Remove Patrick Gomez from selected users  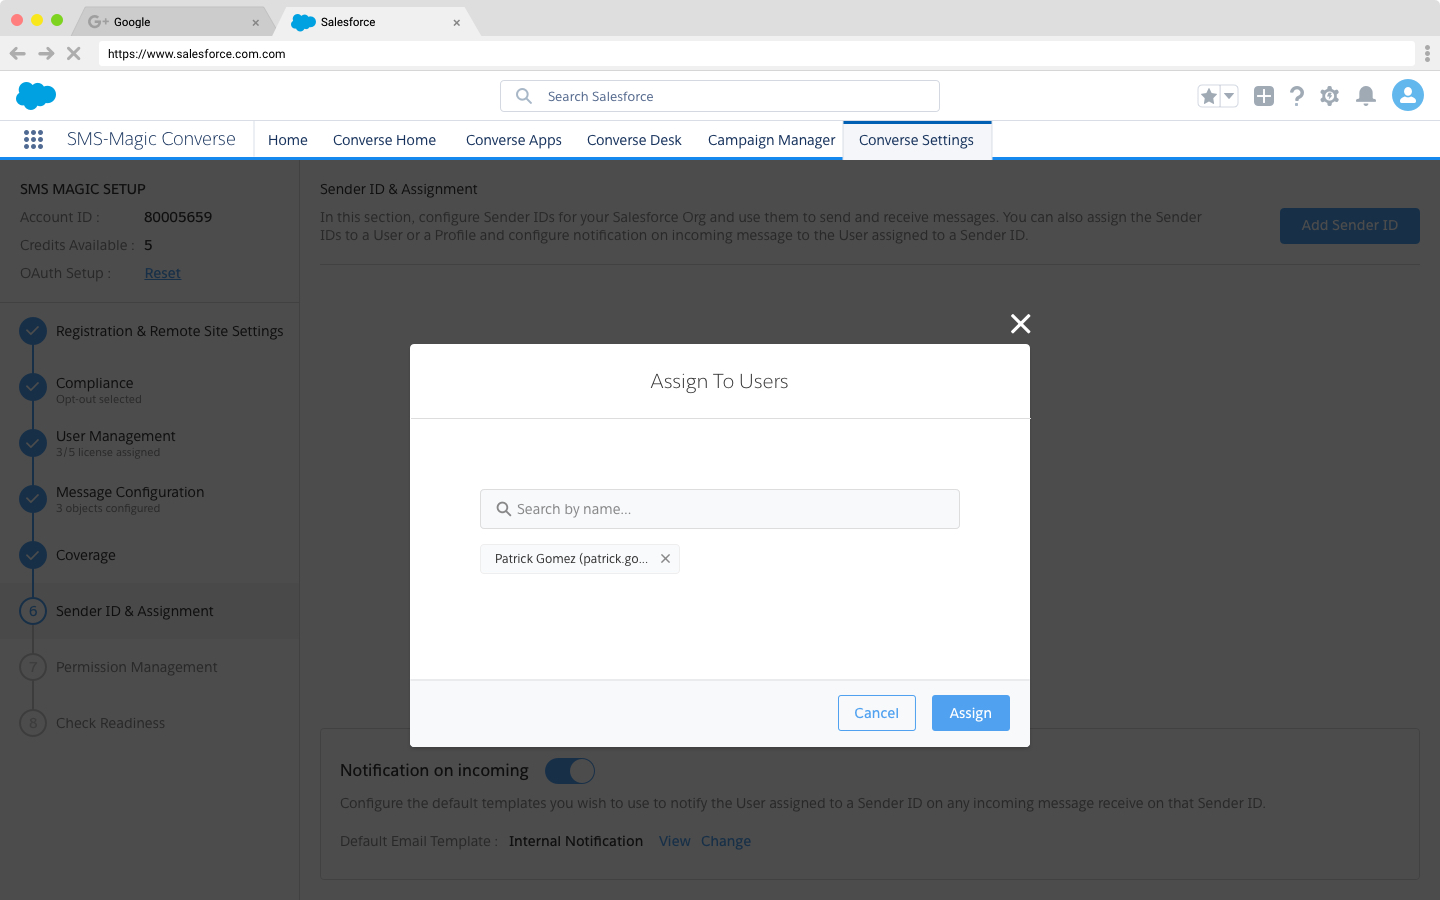pyautogui.click(x=665, y=559)
